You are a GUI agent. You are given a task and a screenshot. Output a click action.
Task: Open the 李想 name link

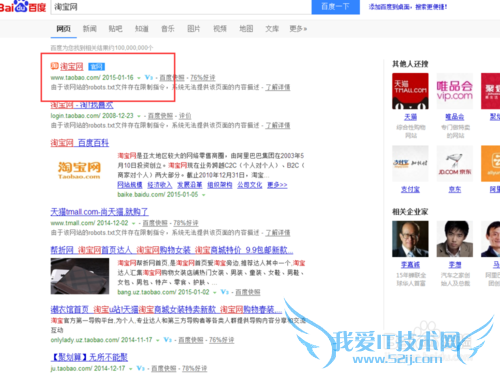tap(455, 265)
